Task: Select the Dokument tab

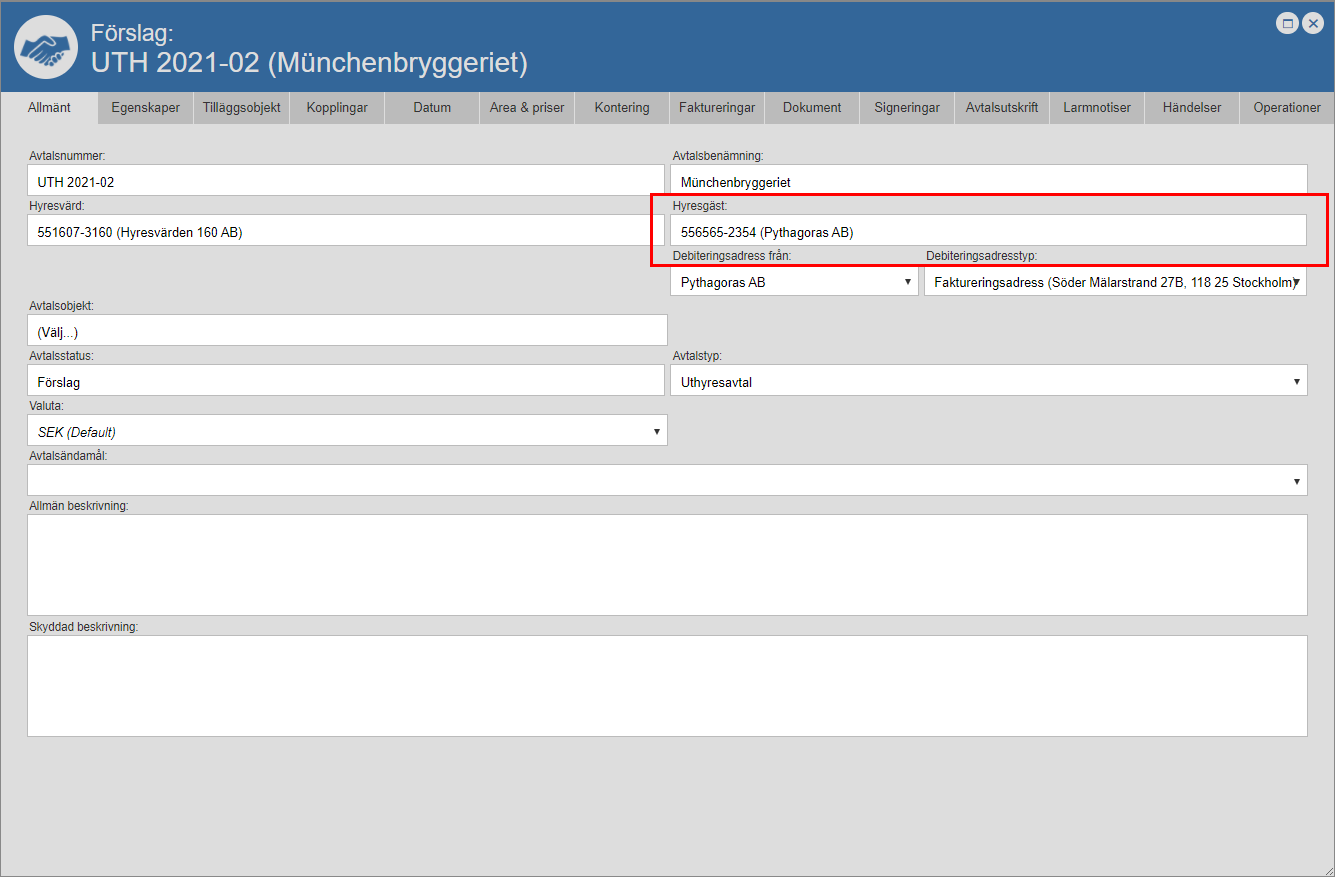Action: tap(812, 108)
